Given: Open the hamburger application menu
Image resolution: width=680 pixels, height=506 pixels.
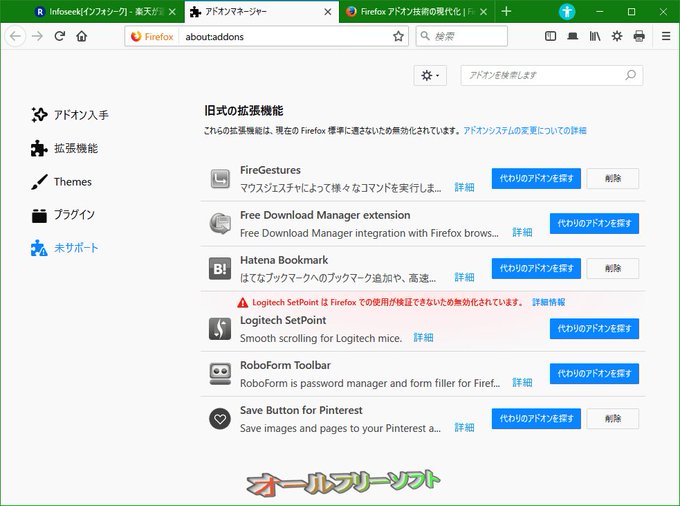Looking at the screenshot, I should (x=666, y=36).
